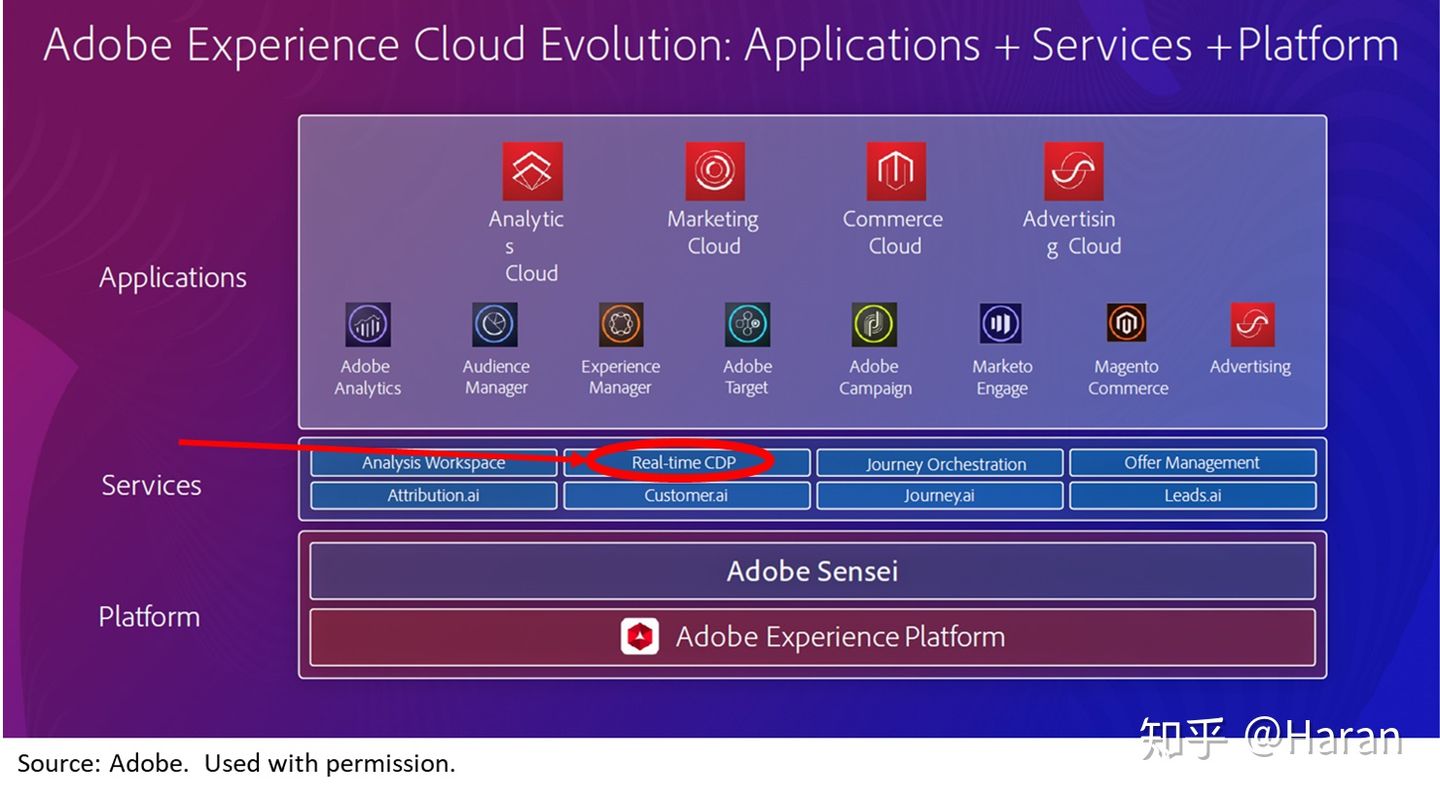Select the Marketo Engage icon

click(x=1001, y=324)
